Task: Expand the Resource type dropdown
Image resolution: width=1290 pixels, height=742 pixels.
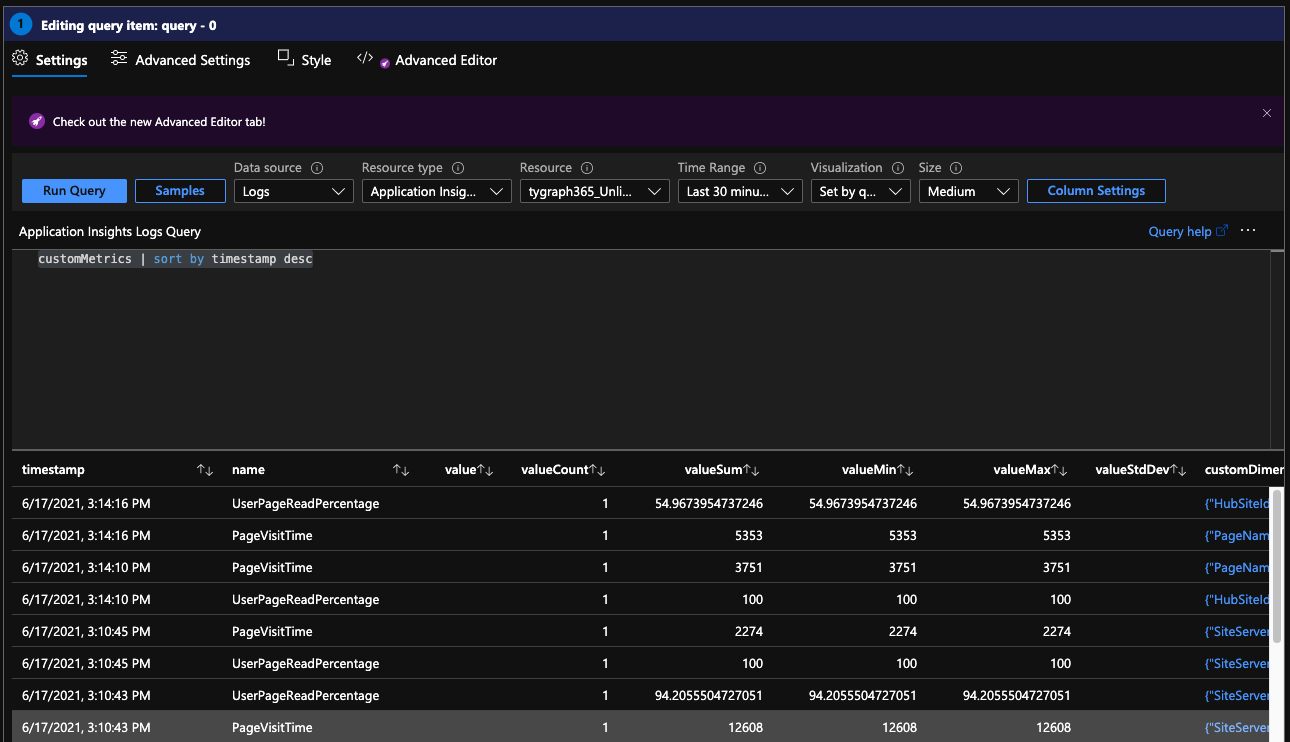Action: pos(436,191)
